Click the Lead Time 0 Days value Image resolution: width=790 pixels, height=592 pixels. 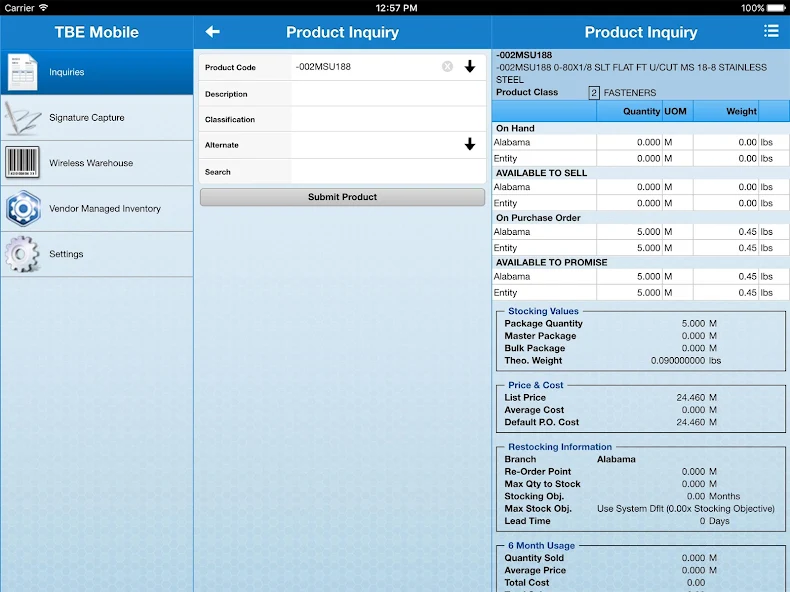(x=714, y=521)
